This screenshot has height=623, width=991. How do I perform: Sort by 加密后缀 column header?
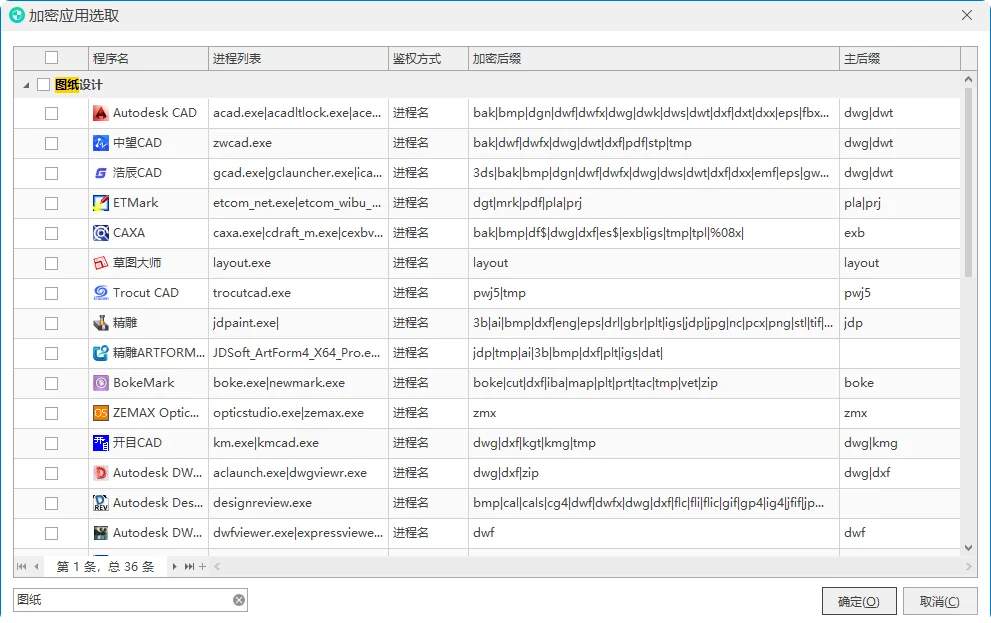[654, 59]
